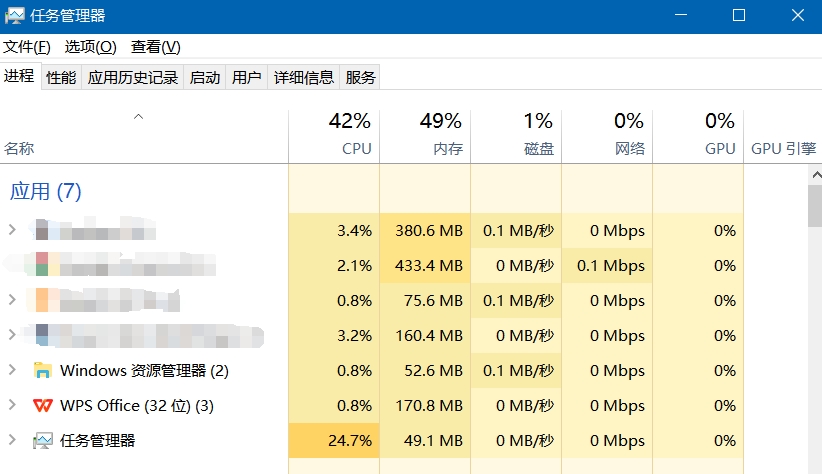Open the 查看(V) menu
Image resolution: width=822 pixels, height=474 pixels.
click(x=155, y=47)
